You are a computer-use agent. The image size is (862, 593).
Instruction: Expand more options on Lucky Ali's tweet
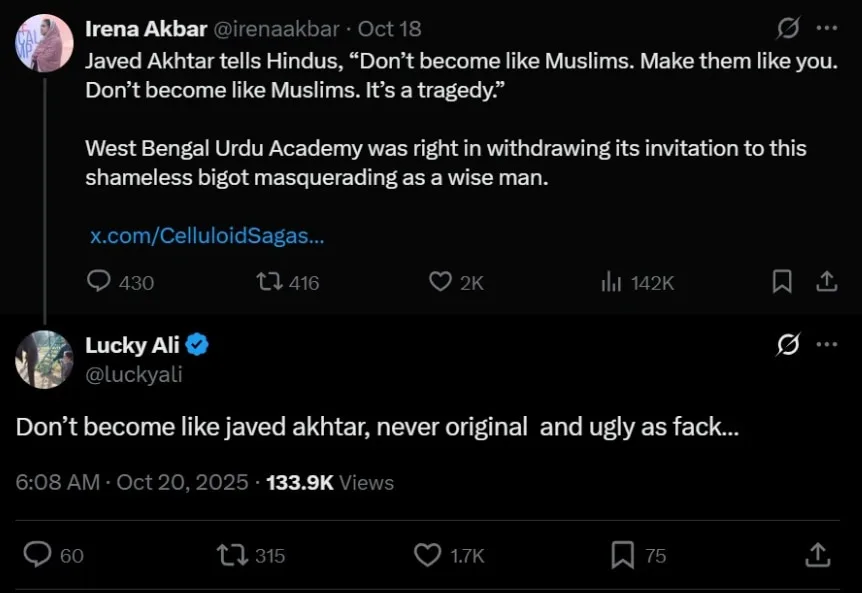tap(827, 345)
